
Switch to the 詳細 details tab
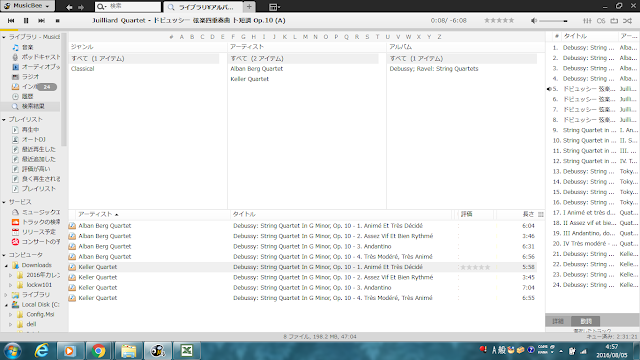click(558, 321)
